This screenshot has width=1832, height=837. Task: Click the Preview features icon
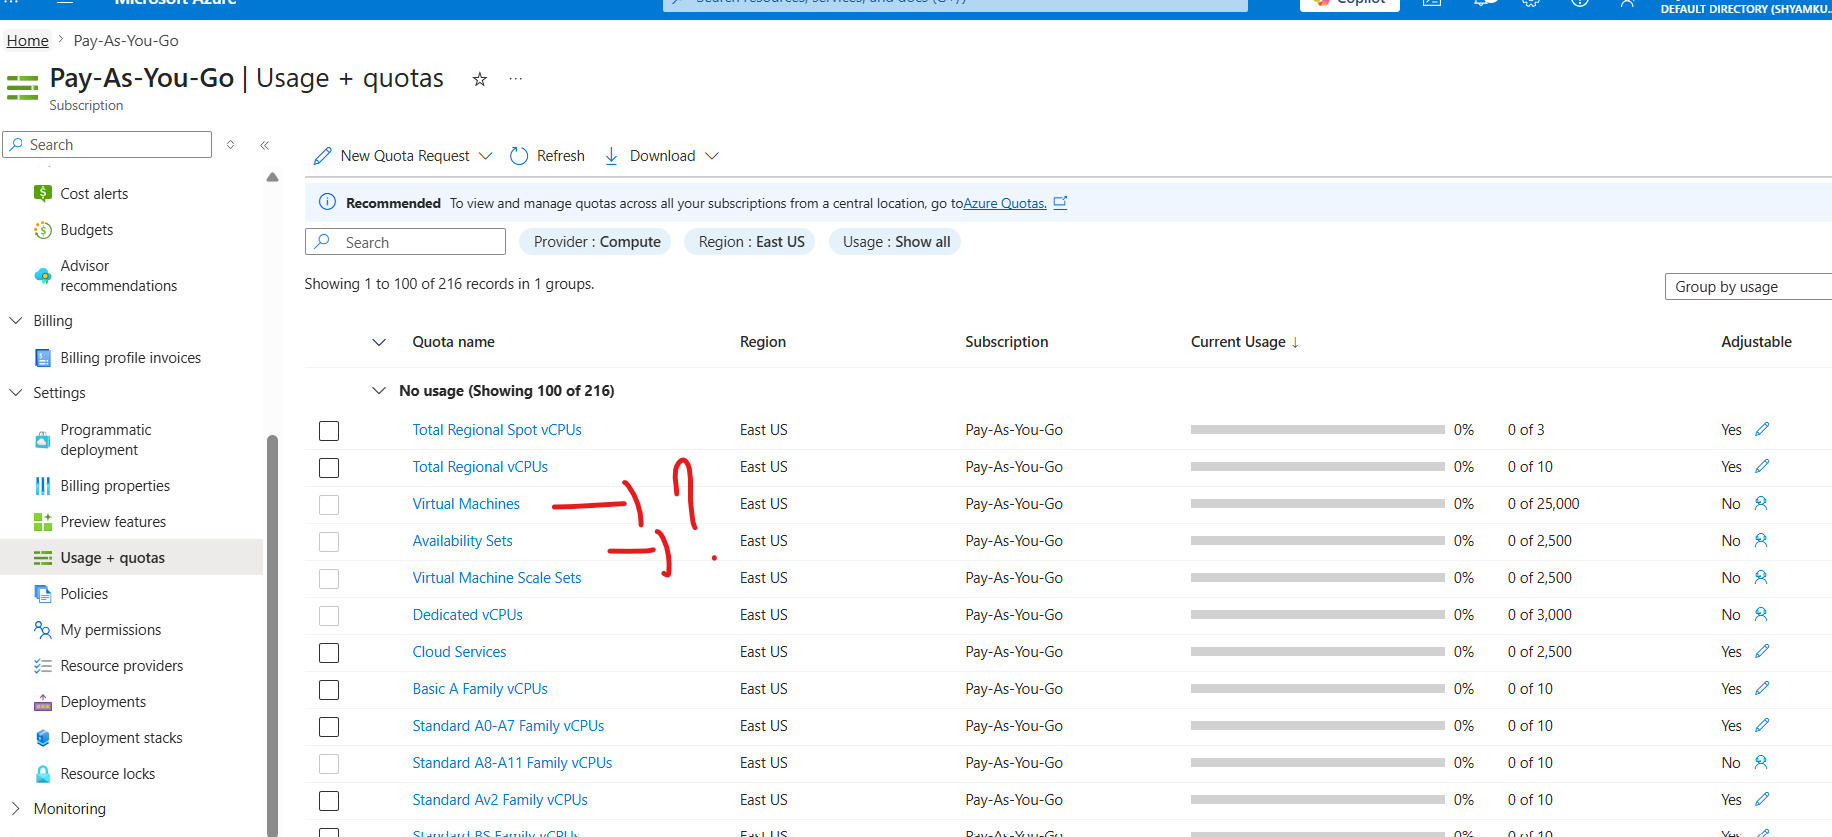[42, 522]
